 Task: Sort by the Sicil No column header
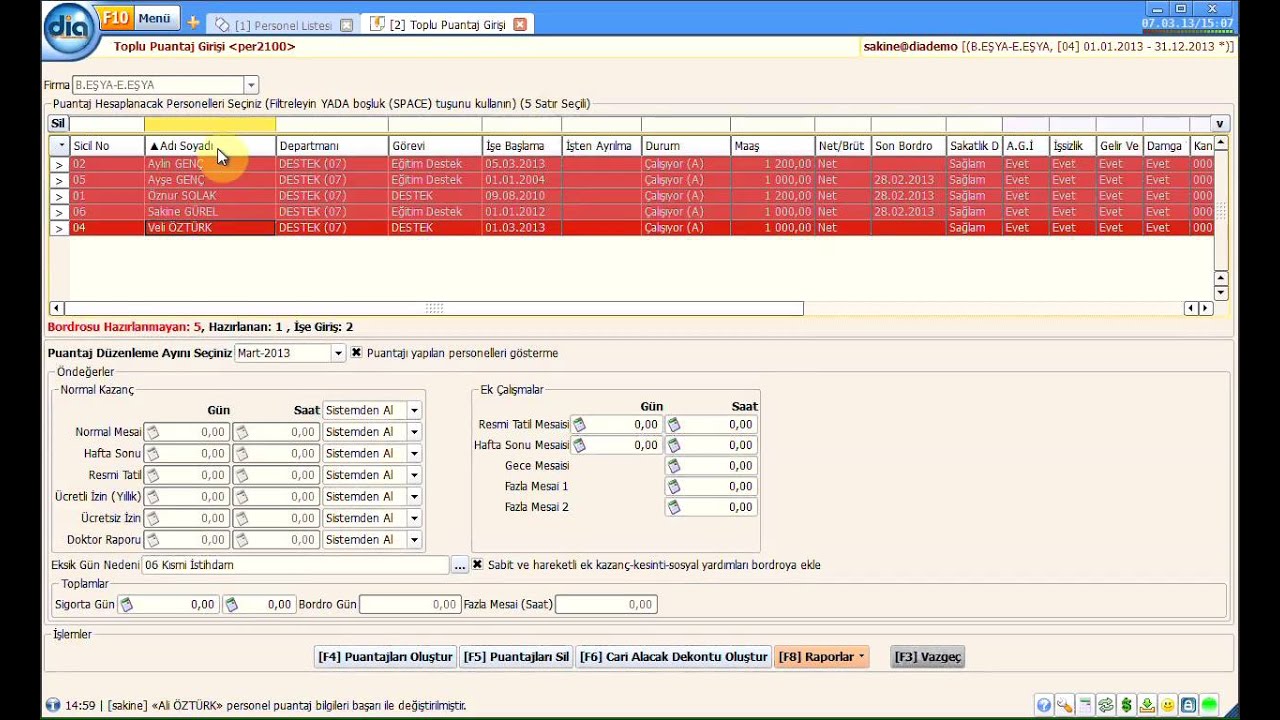point(107,146)
